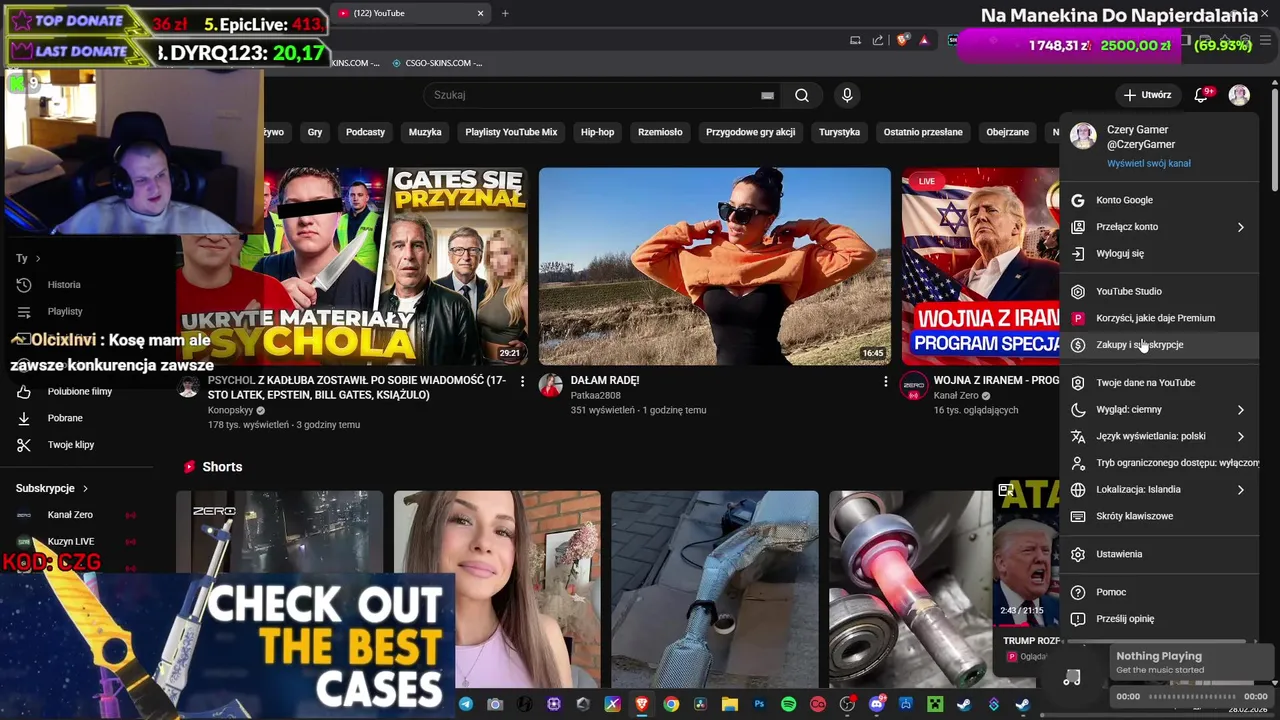Open Ustawienia from account menu
1280x720 pixels.
(x=1160, y=554)
